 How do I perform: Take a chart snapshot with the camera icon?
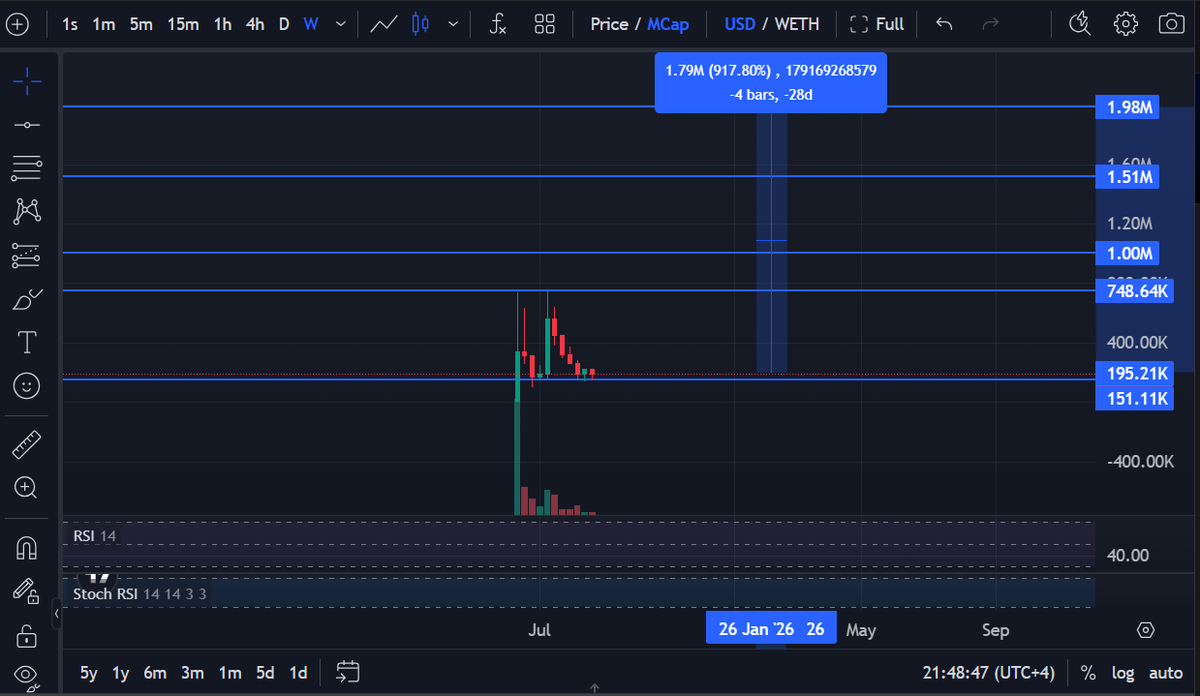(x=1171, y=23)
